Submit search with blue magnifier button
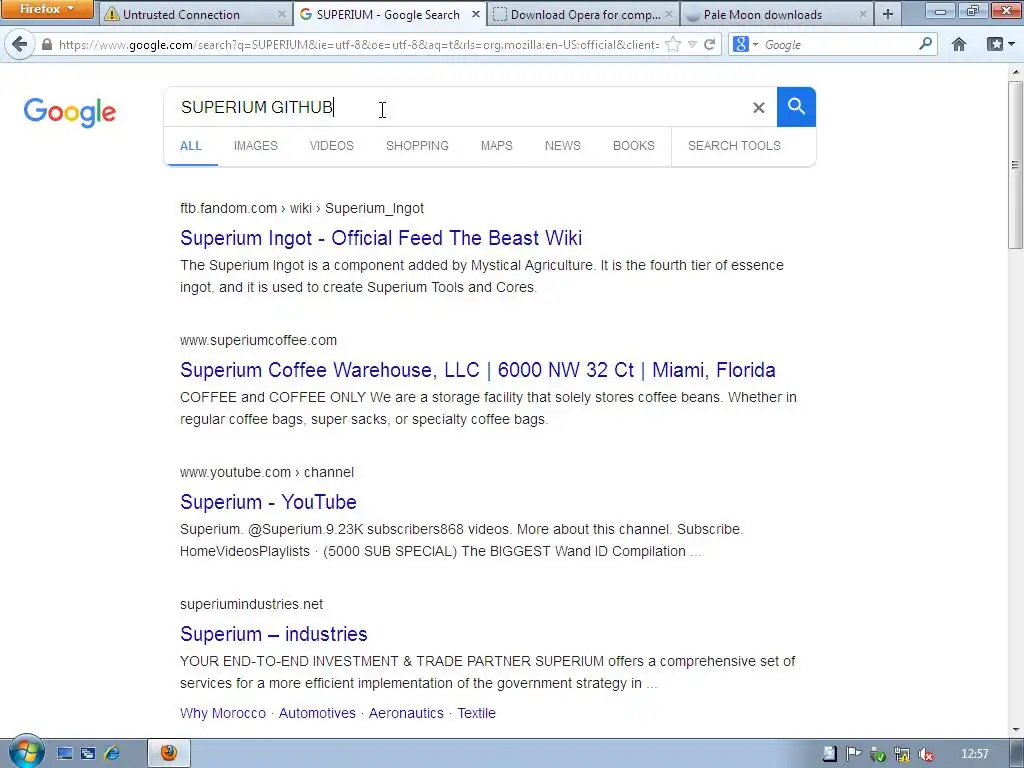The width and height of the screenshot is (1024, 768). click(796, 106)
